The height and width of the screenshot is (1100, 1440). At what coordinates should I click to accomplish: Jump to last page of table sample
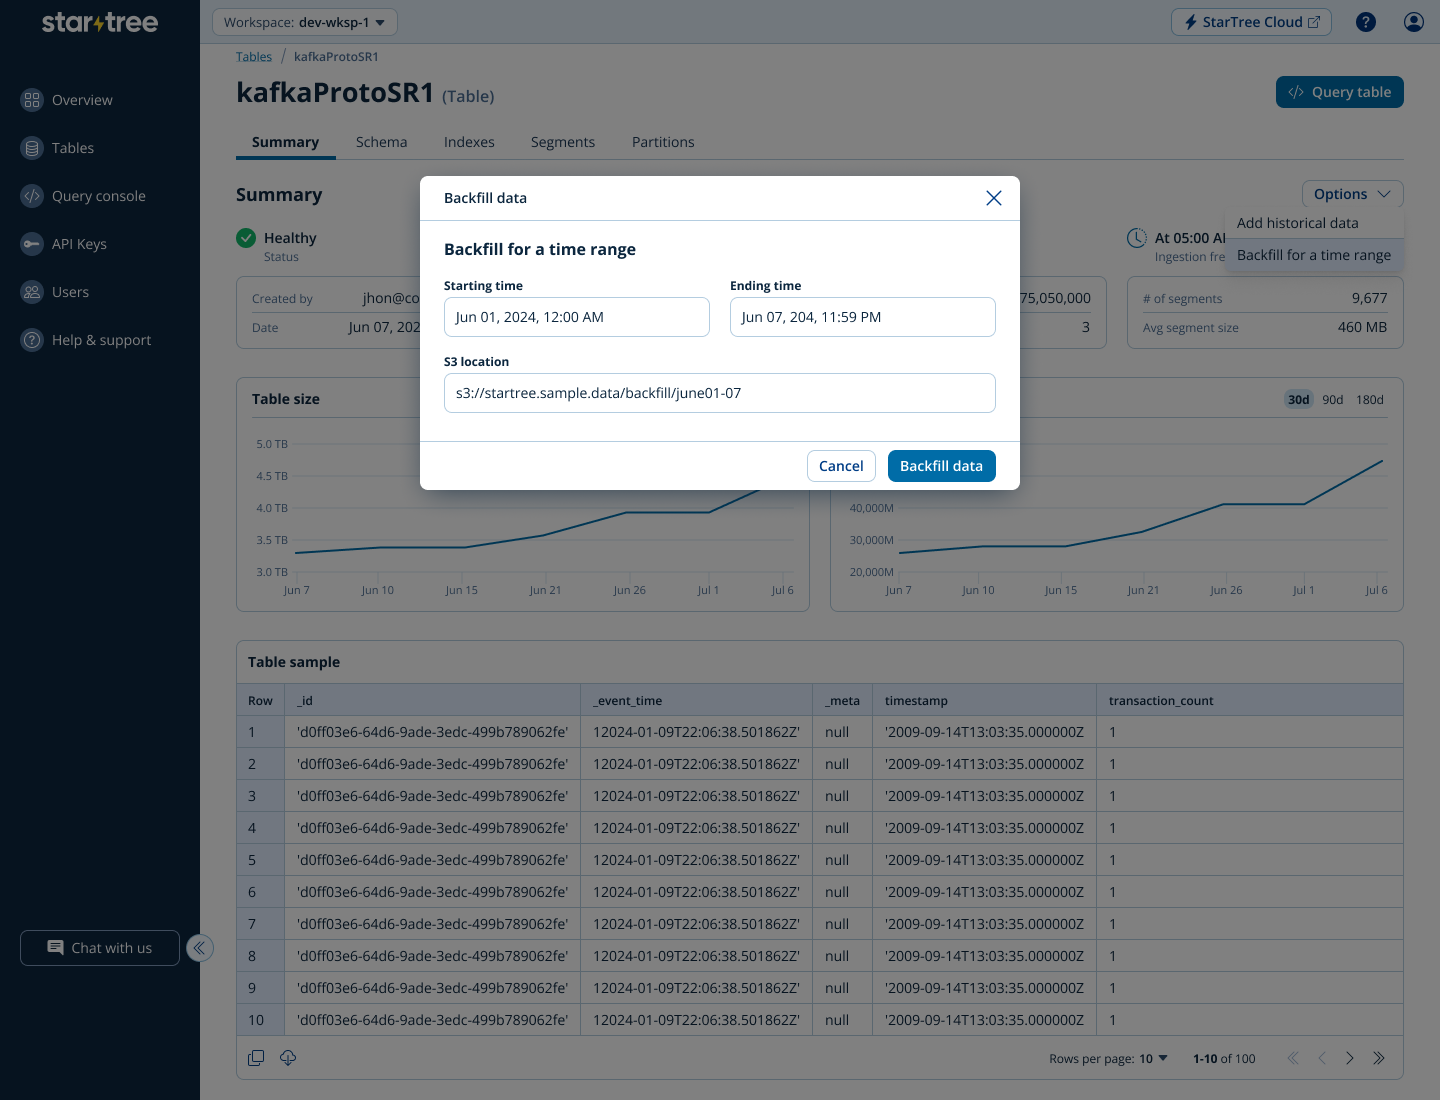click(x=1379, y=1058)
